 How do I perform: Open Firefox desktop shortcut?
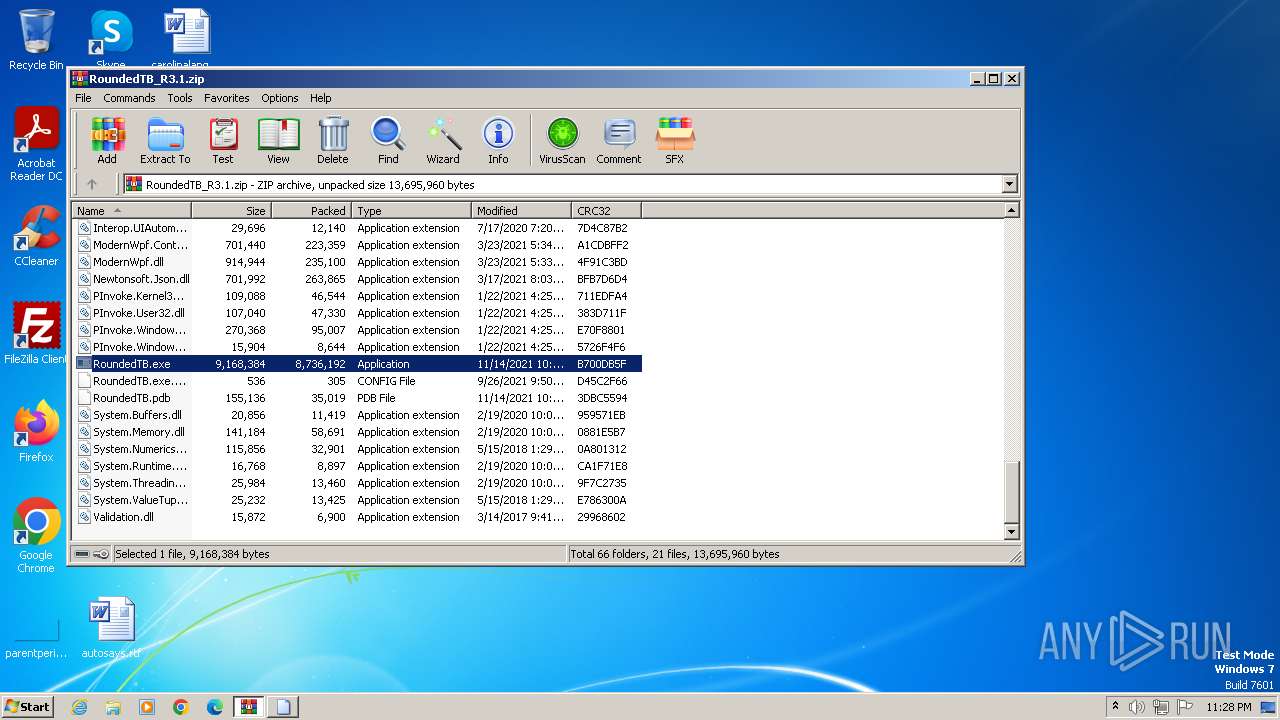point(36,432)
